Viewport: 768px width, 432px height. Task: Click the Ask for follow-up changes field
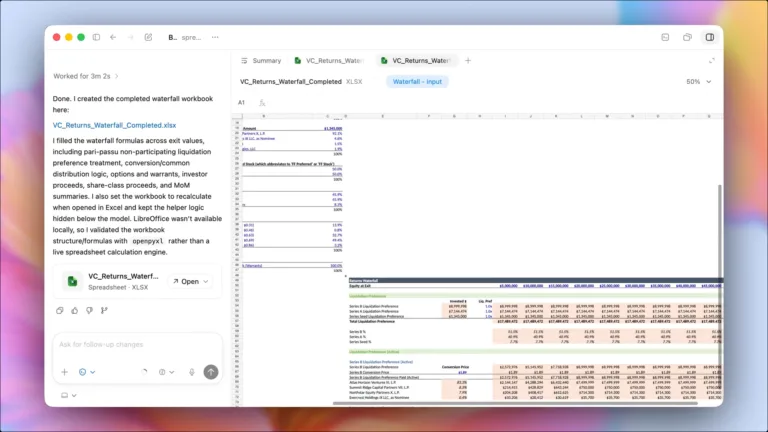pyautogui.click(x=137, y=345)
